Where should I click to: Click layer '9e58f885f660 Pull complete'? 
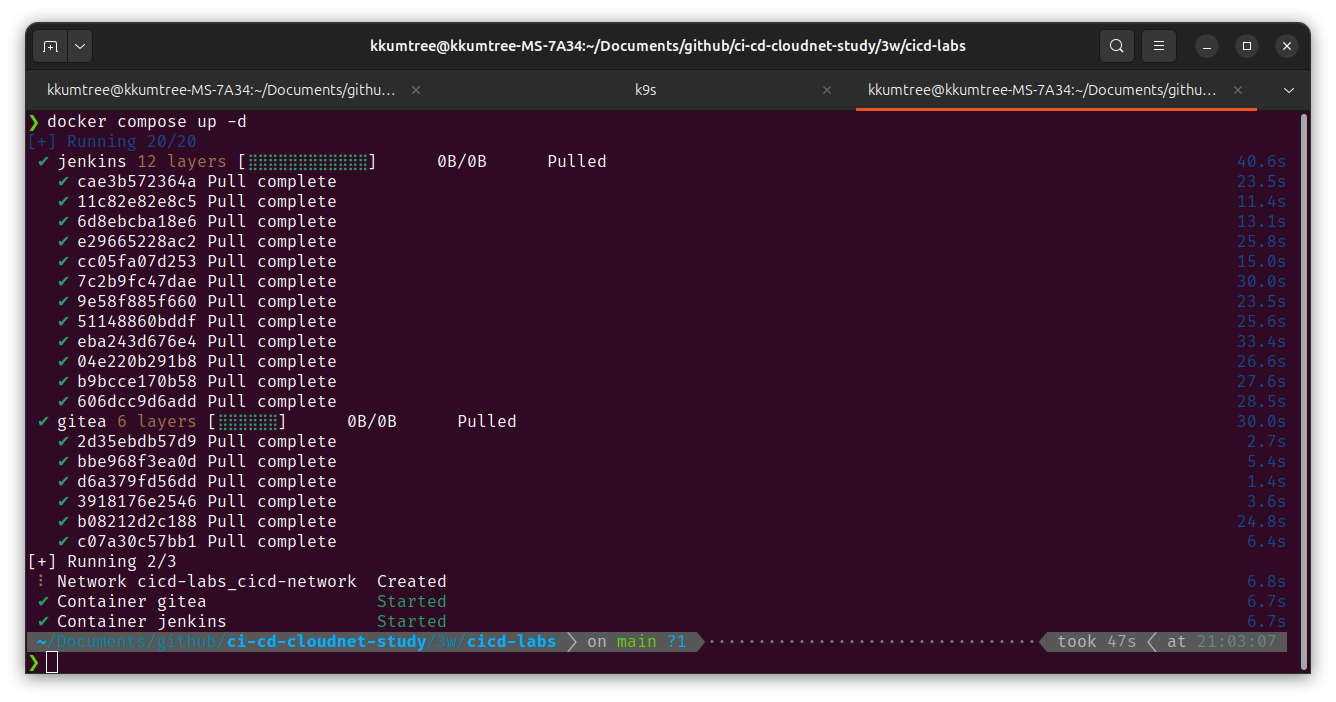[197, 302]
